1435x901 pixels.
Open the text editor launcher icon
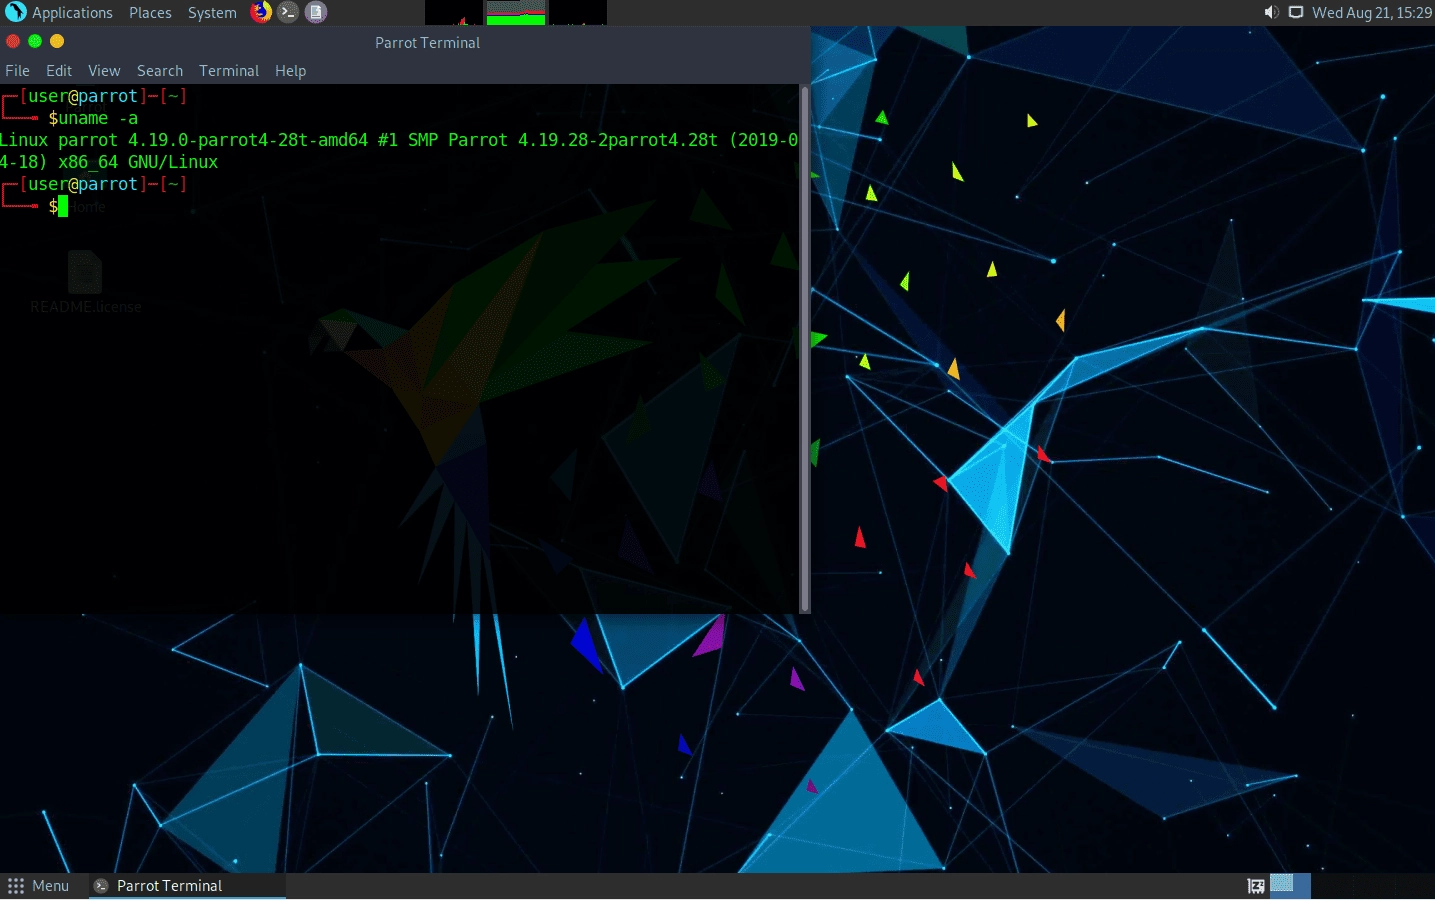(316, 12)
